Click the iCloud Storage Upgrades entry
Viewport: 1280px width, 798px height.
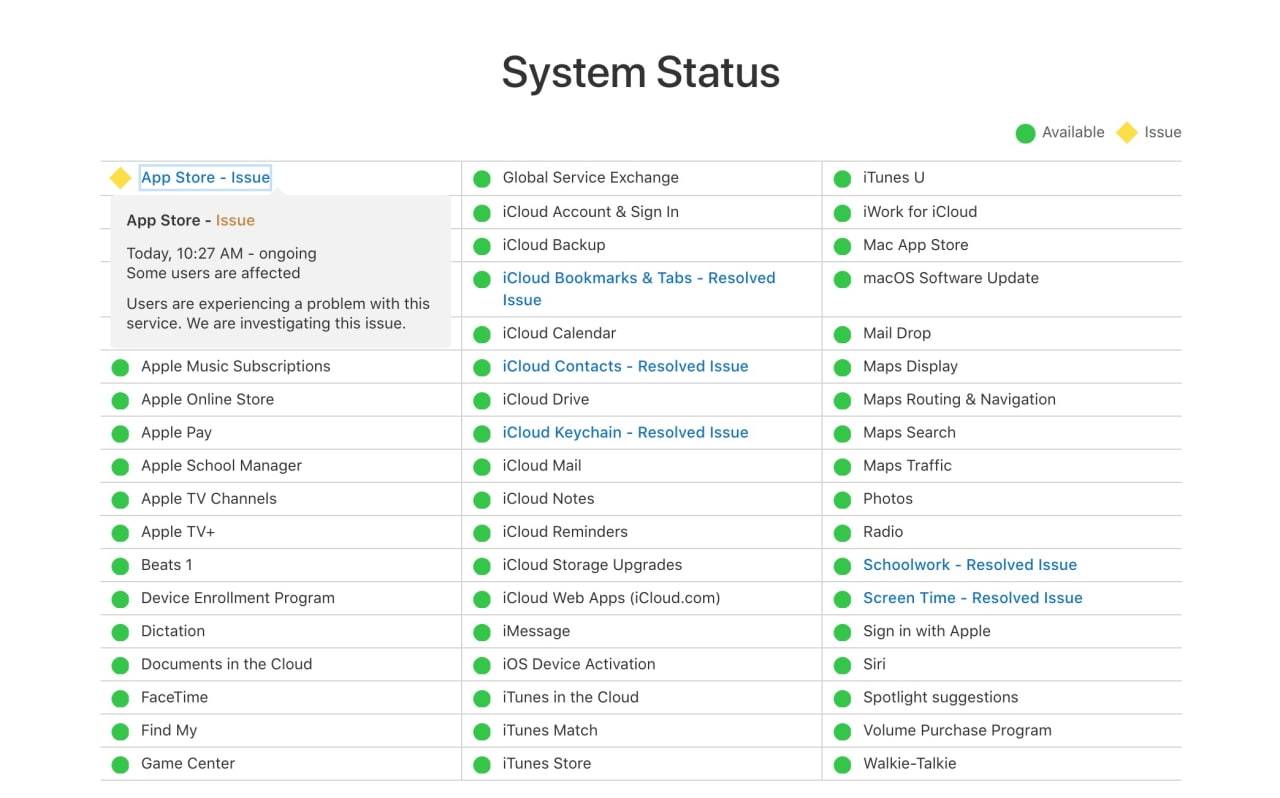coord(592,565)
